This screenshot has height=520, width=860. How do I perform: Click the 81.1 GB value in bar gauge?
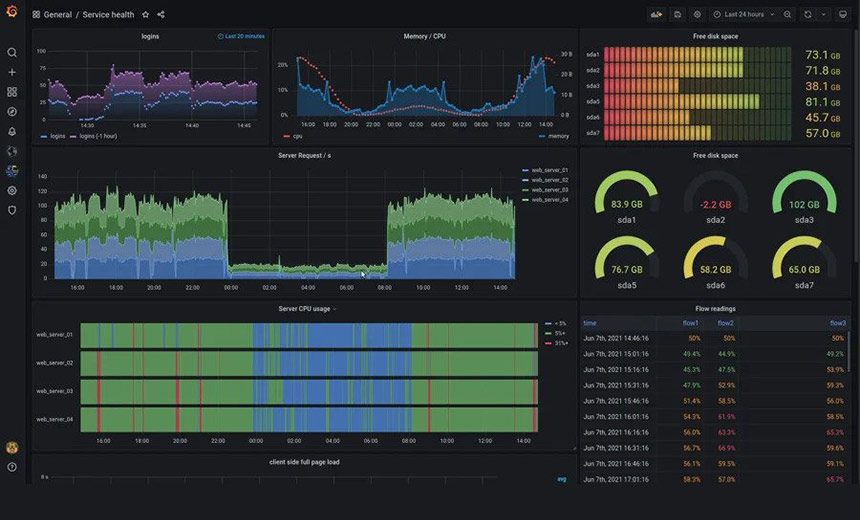click(x=822, y=102)
